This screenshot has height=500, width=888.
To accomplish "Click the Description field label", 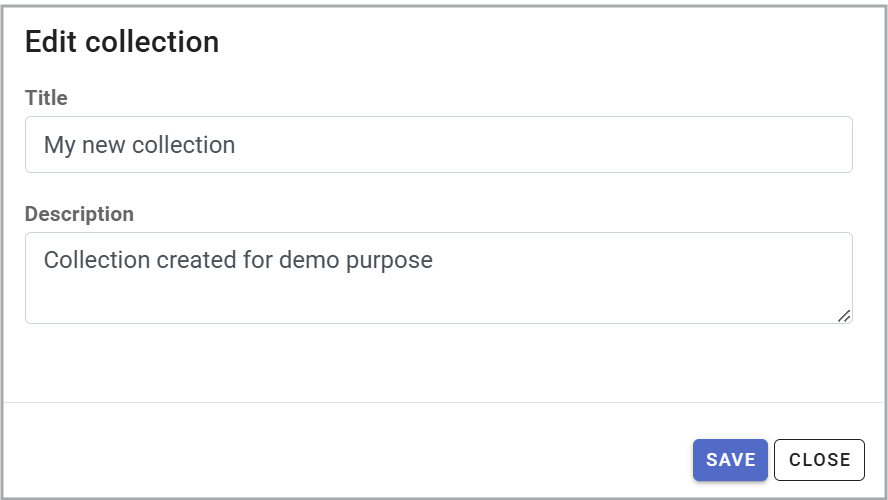I will click(79, 214).
